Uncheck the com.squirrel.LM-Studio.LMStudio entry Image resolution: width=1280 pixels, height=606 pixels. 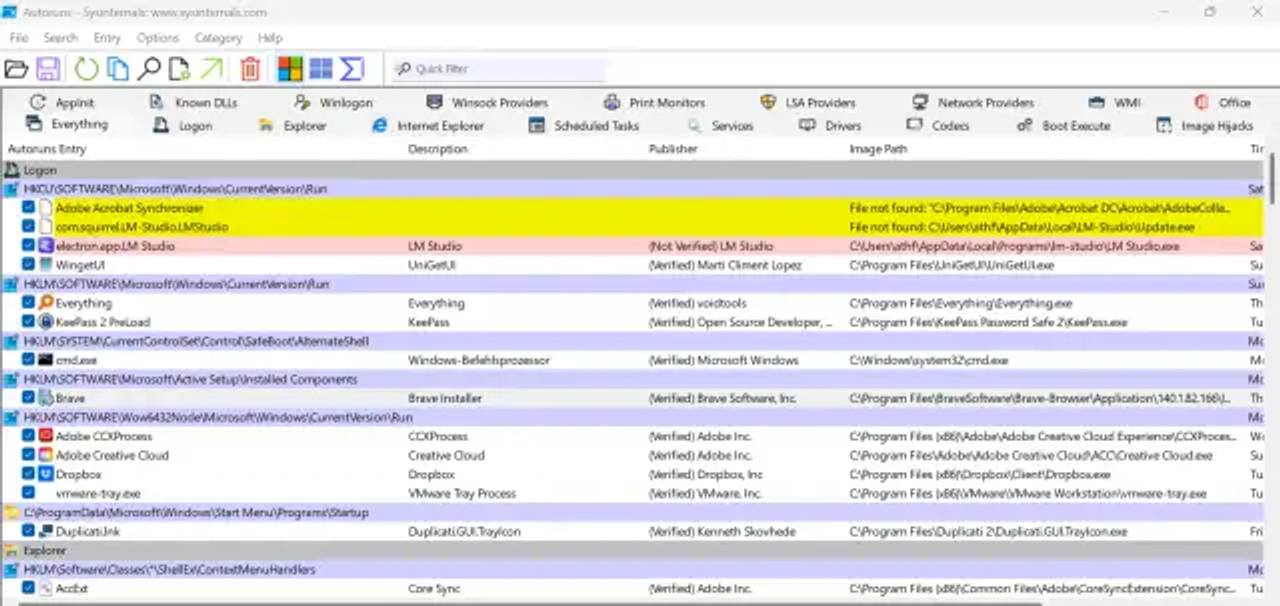(x=28, y=227)
